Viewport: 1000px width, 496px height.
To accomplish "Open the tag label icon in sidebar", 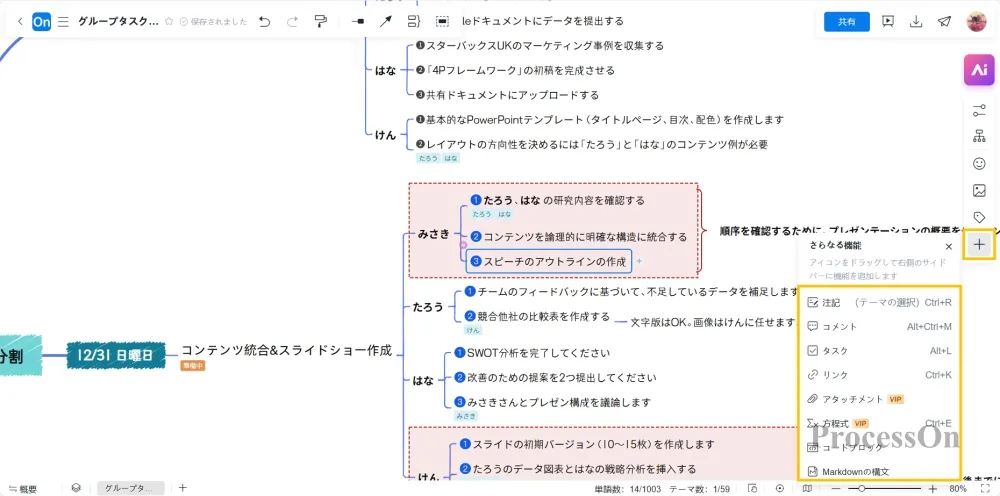I will click(979, 217).
